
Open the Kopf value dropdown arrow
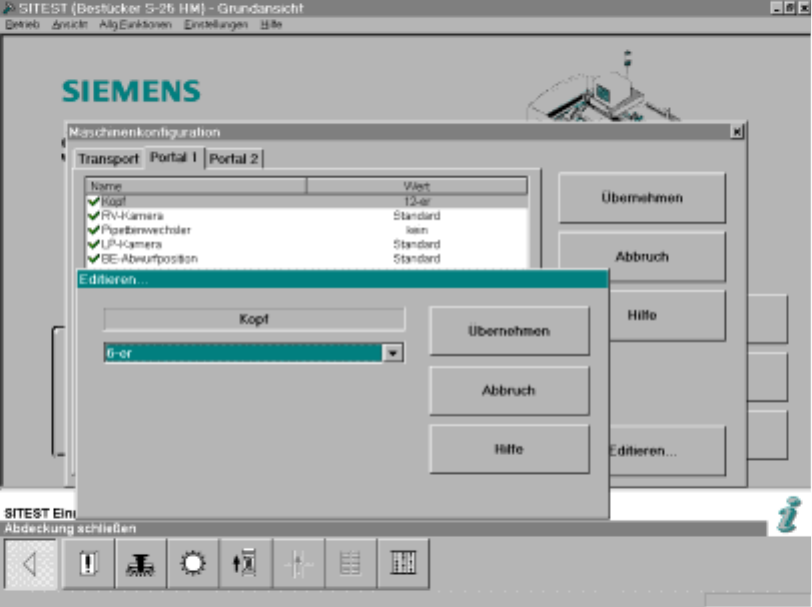393,353
